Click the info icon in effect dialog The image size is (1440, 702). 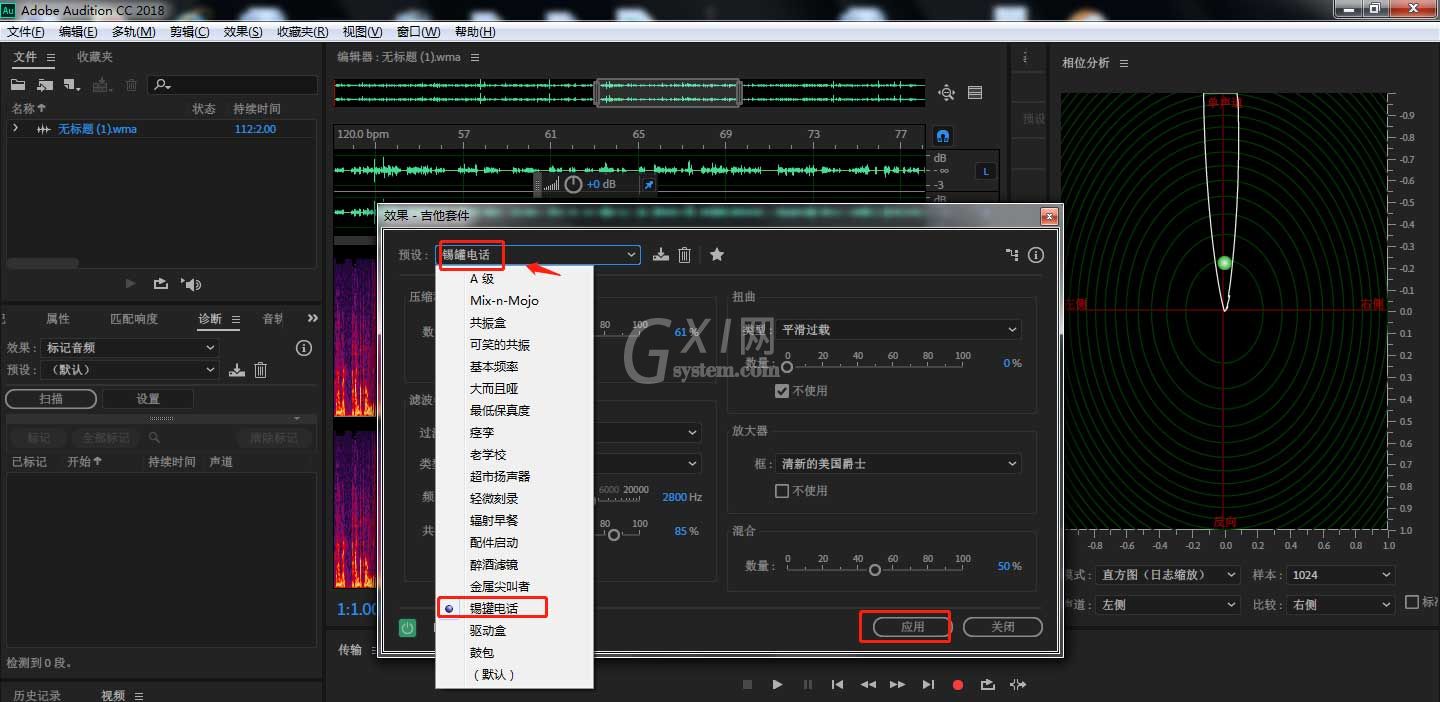1036,255
